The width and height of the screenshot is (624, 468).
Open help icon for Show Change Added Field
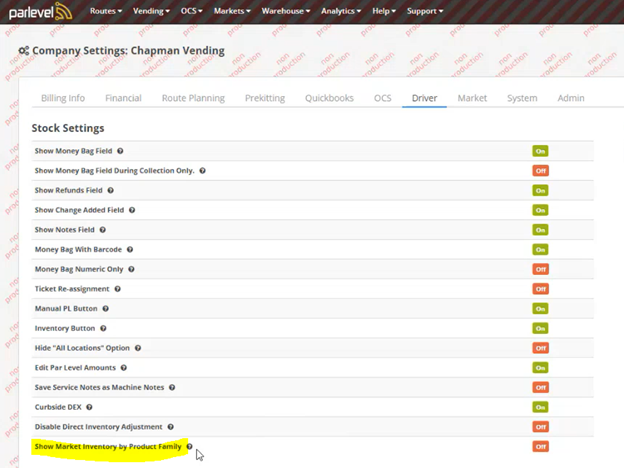[132, 210]
